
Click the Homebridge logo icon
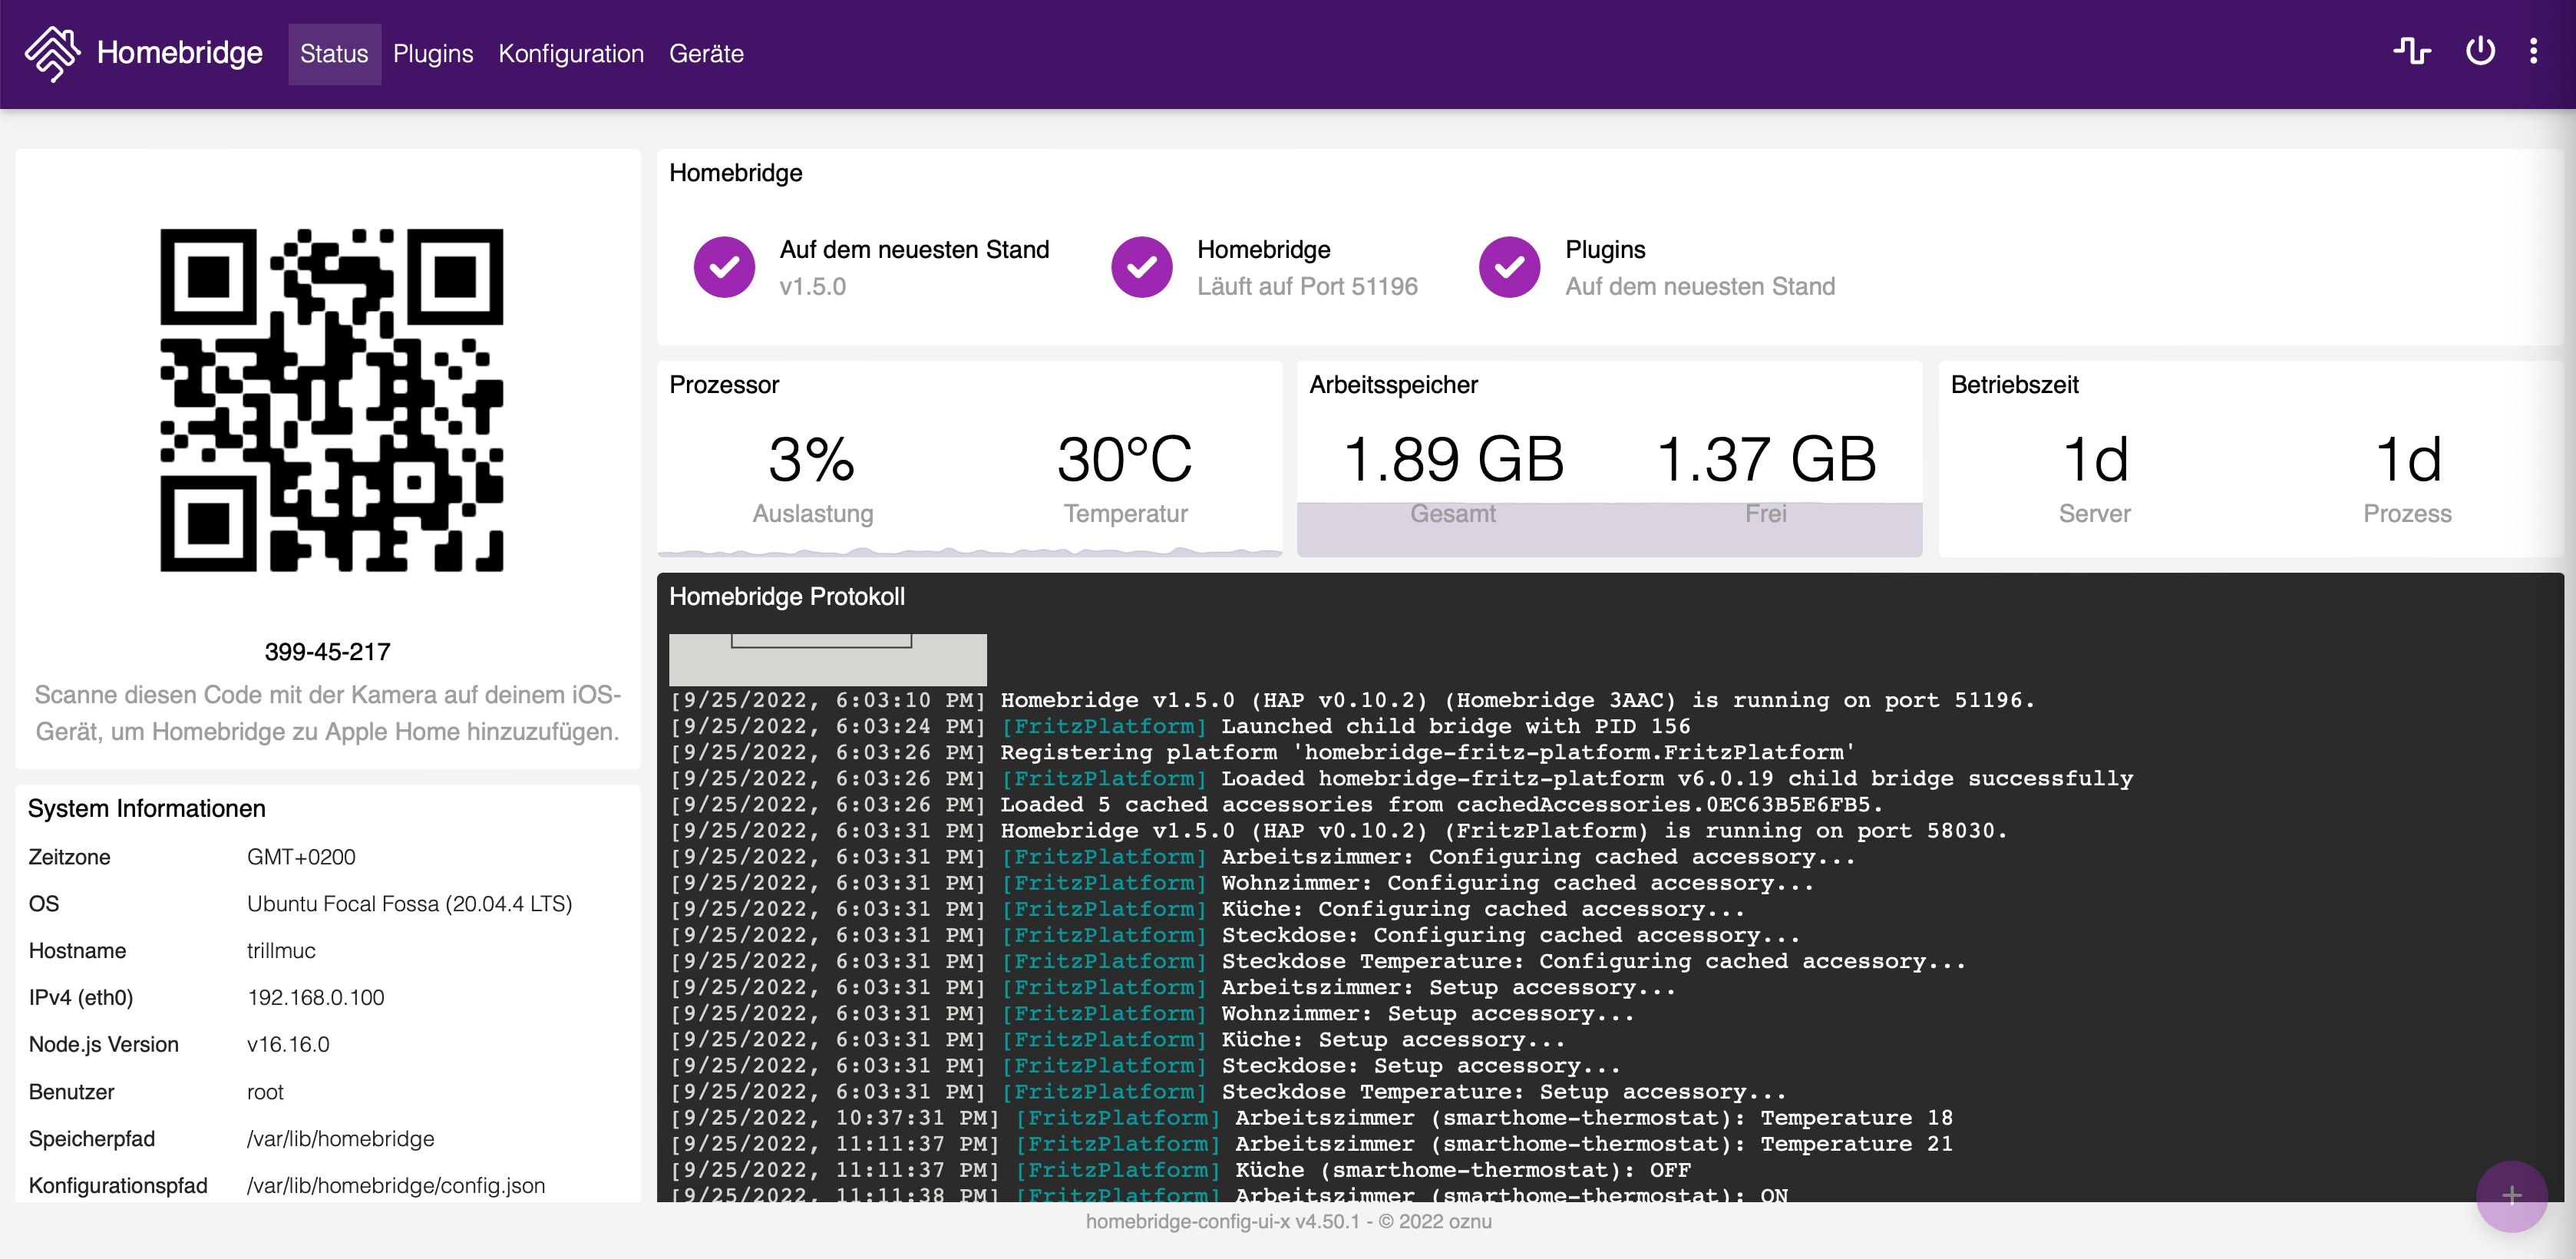[x=52, y=53]
